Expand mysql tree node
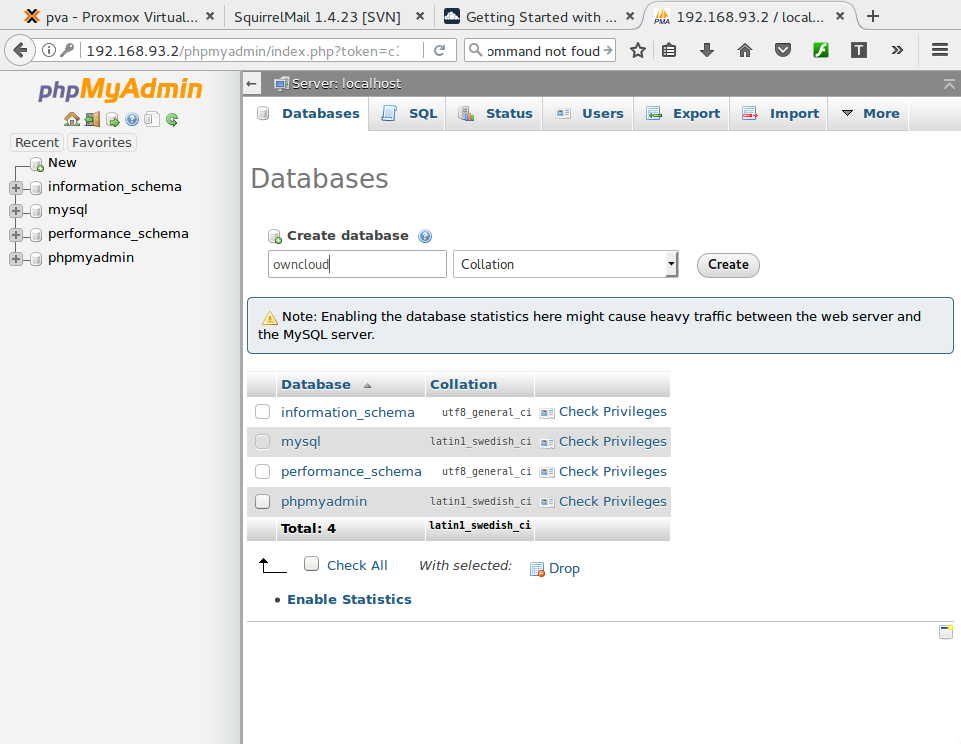 point(16,211)
